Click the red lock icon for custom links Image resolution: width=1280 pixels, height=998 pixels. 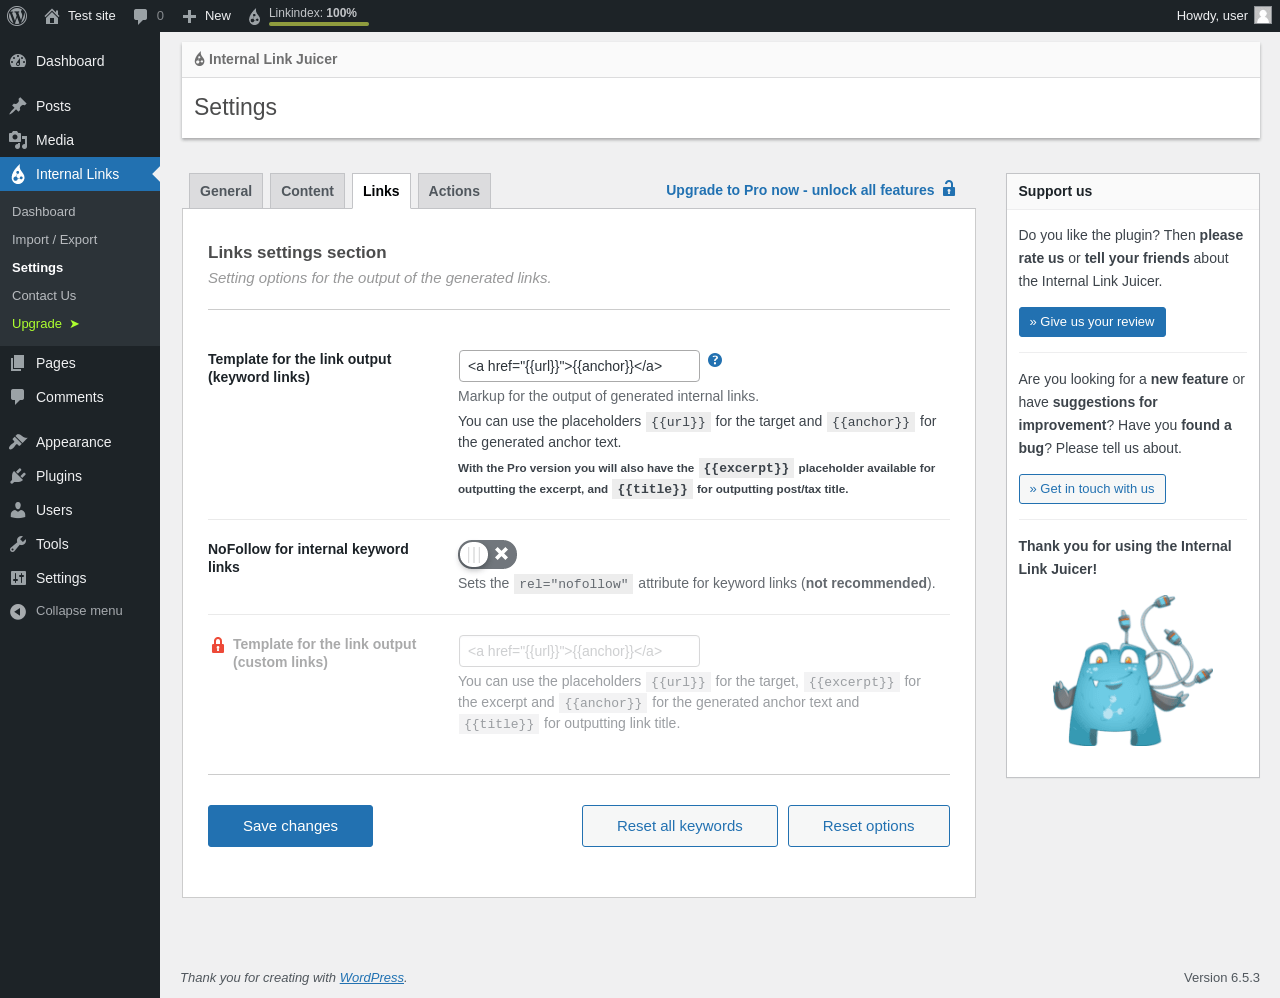(218, 645)
